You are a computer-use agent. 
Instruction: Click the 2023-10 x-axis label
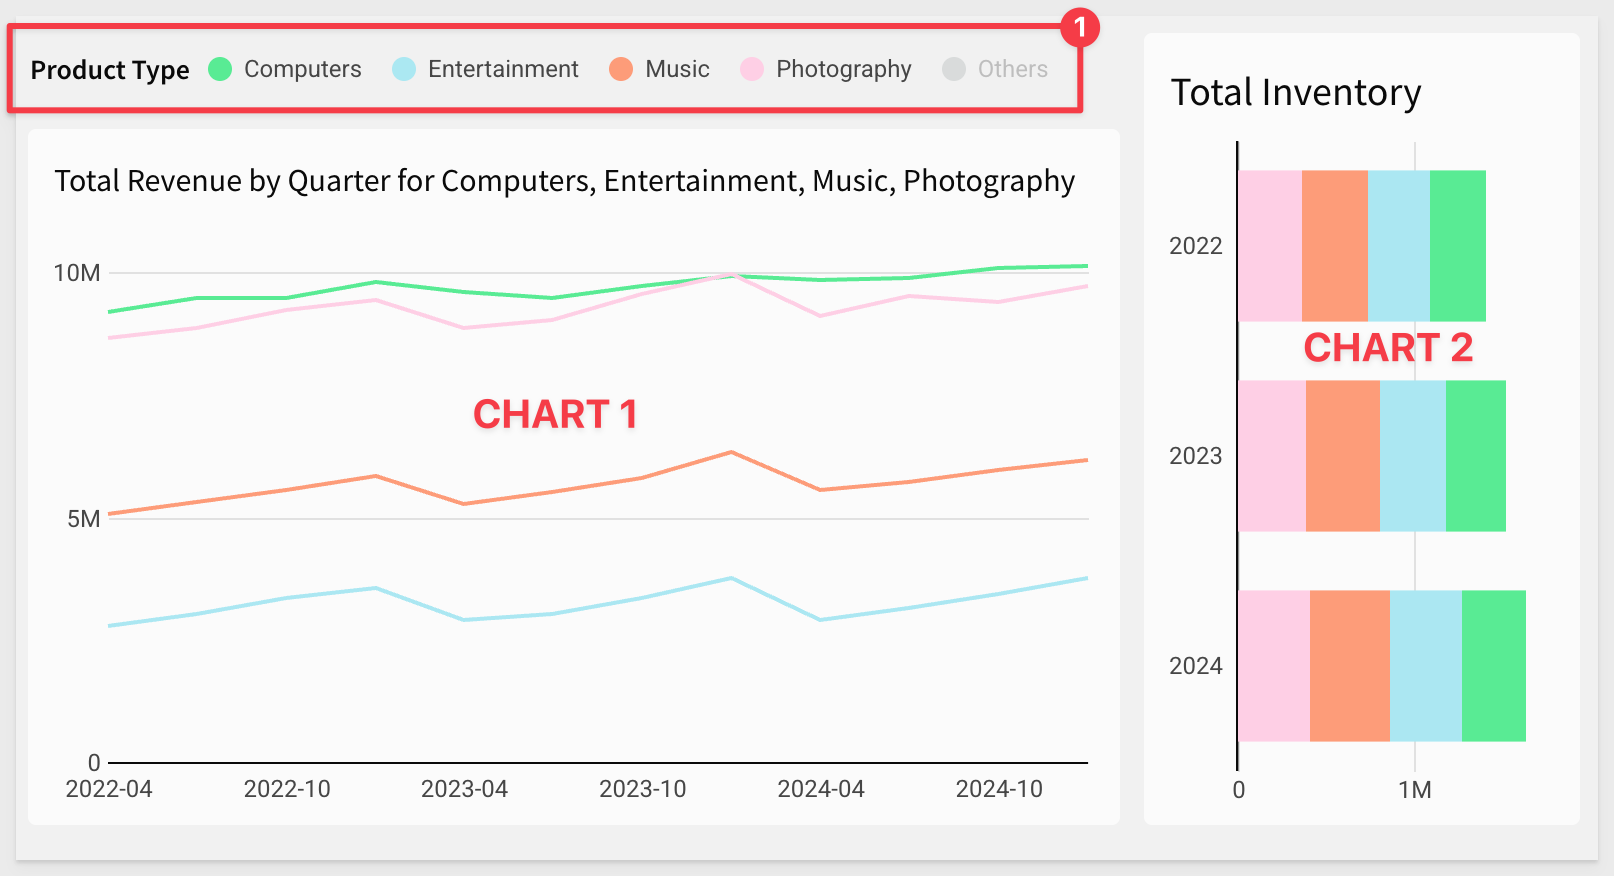point(642,789)
